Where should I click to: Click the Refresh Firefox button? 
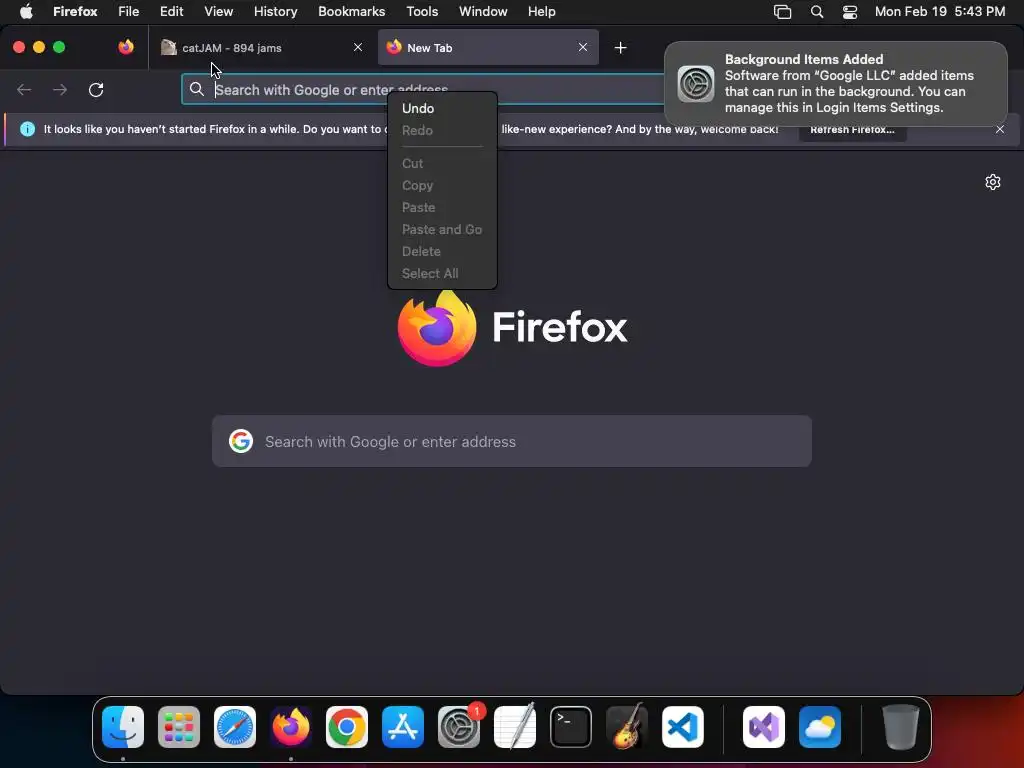[x=852, y=129]
